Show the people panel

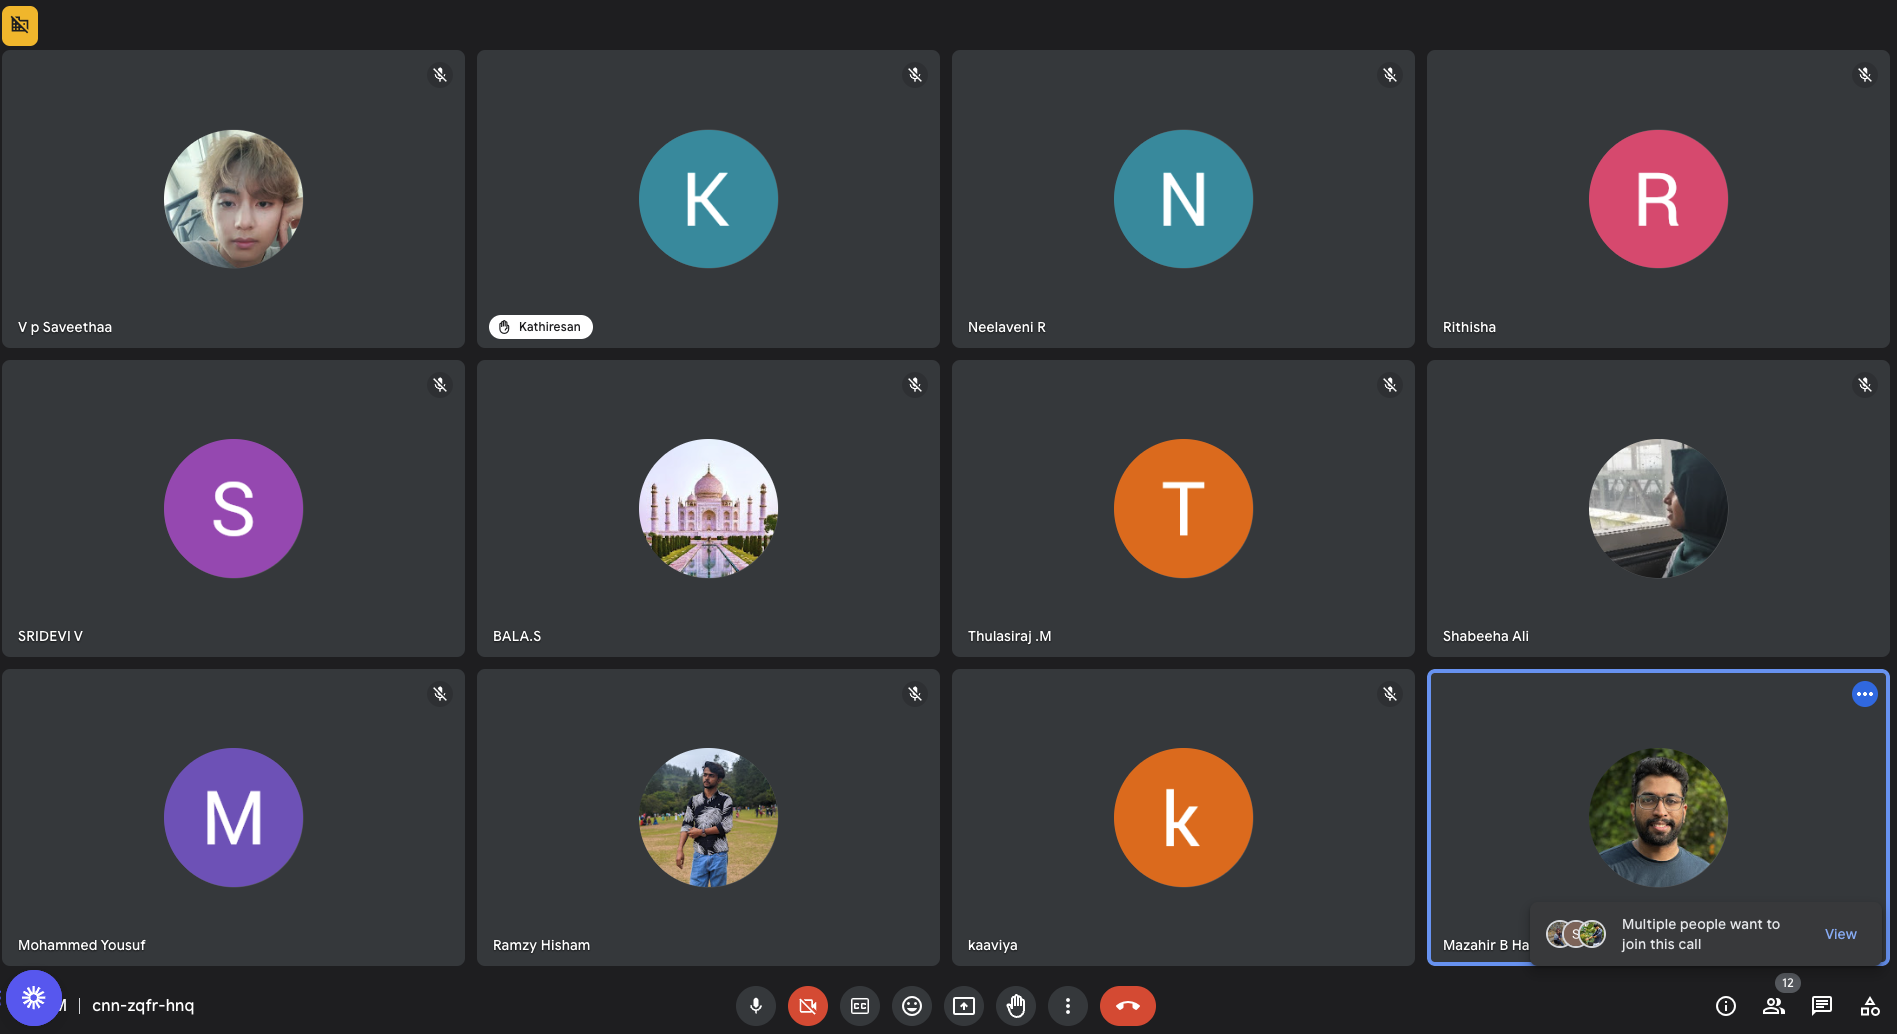(1774, 1006)
